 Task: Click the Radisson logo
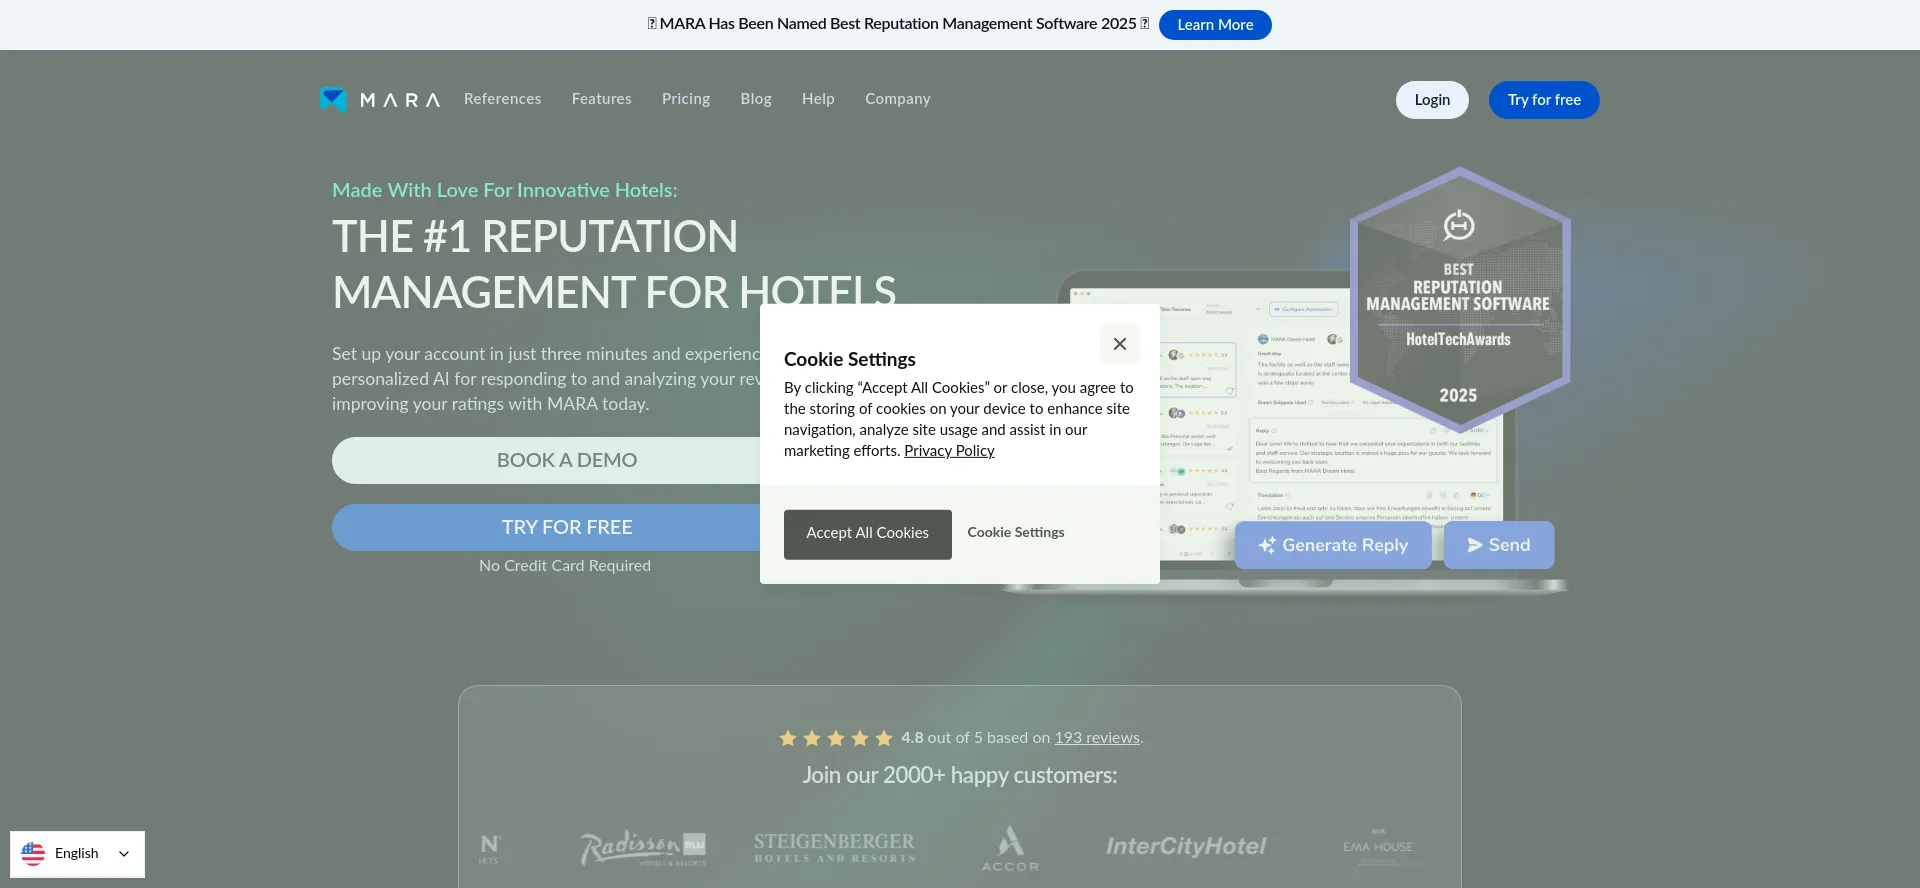pyautogui.click(x=643, y=848)
